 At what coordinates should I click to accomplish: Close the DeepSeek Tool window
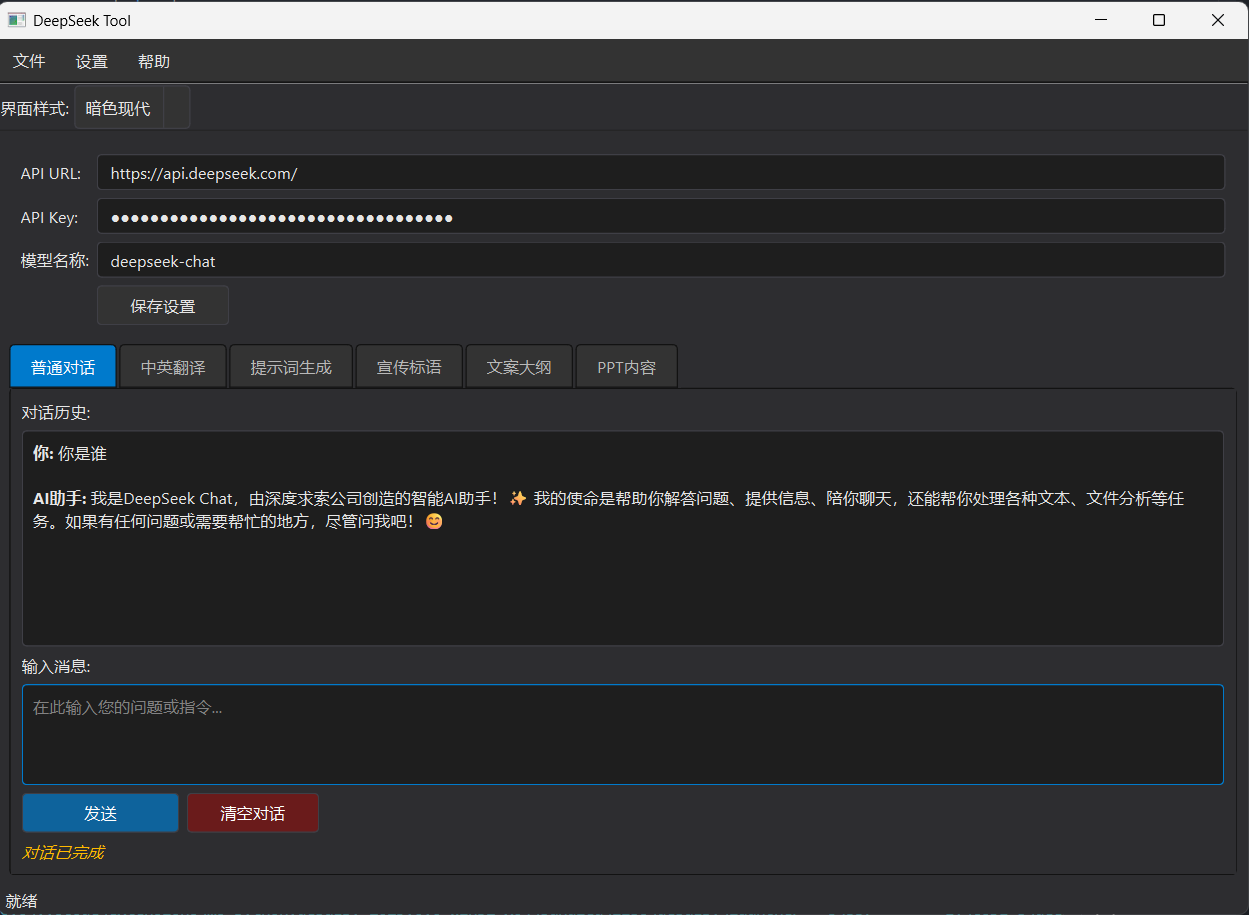pyautogui.click(x=1218, y=20)
